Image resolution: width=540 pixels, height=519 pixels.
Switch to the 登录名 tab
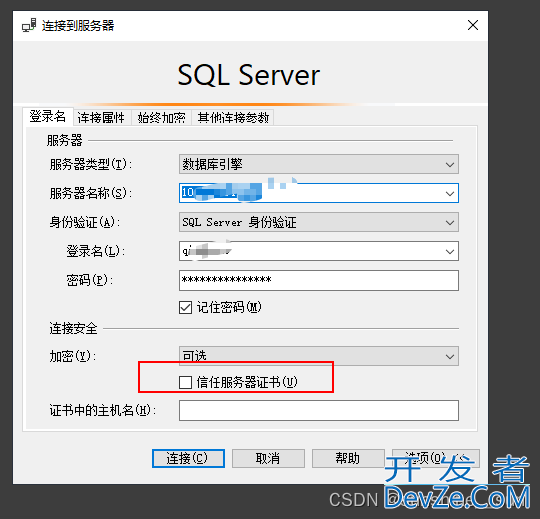[x=48, y=117]
